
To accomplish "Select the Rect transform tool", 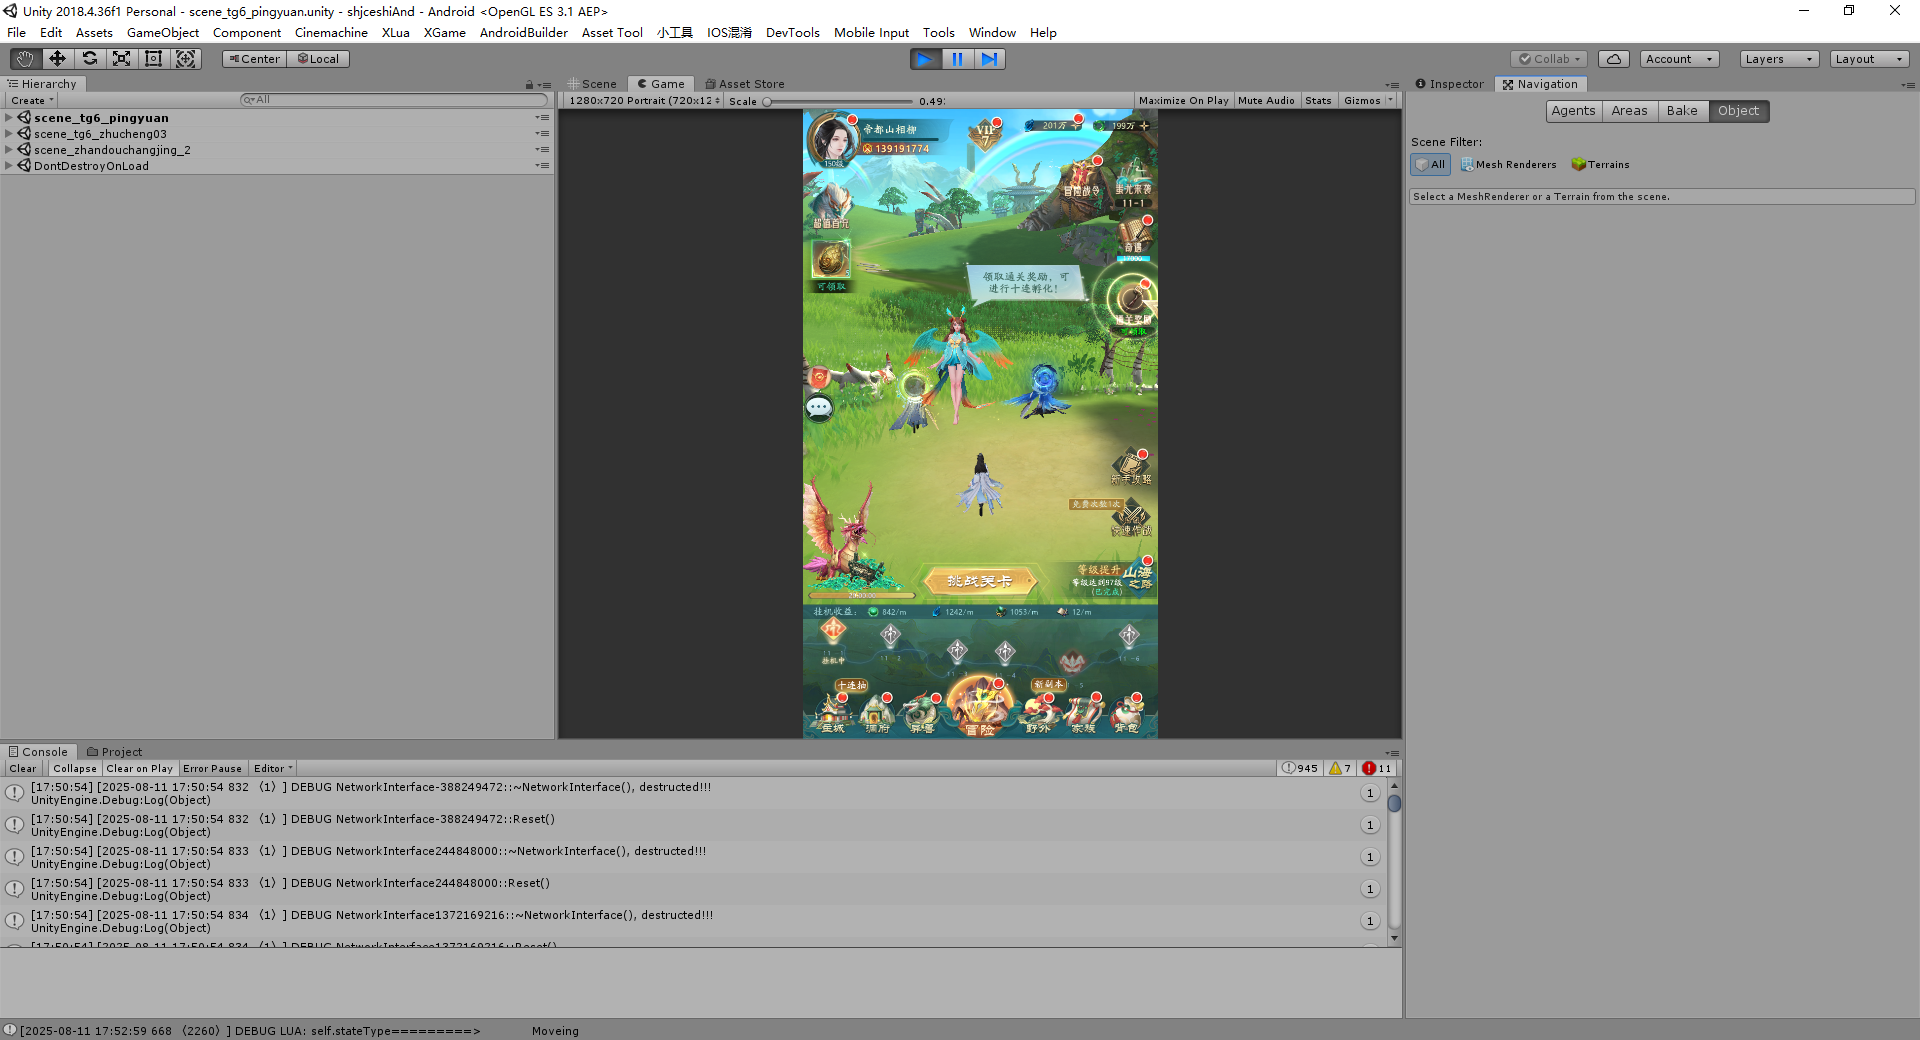I will [x=153, y=59].
